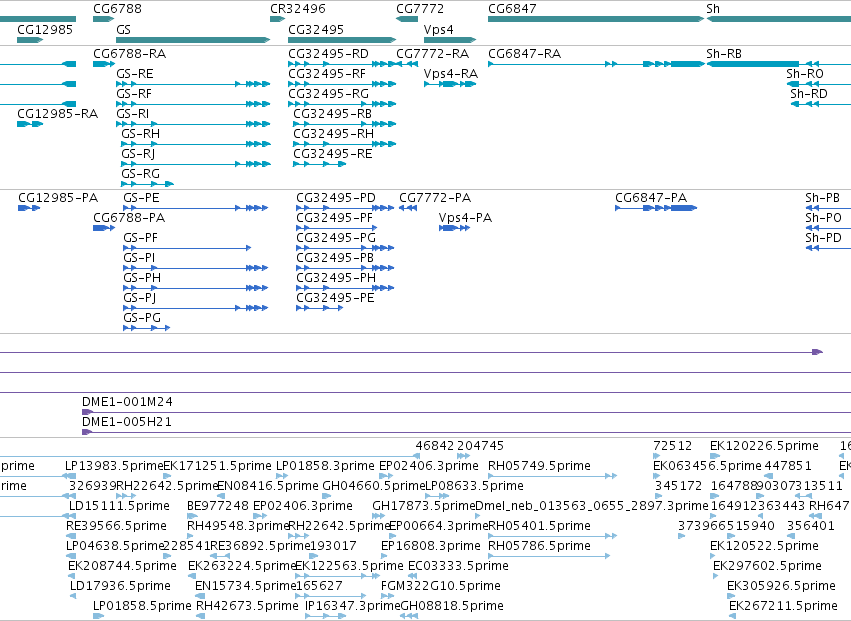
Task: Select EST EK120226.5prime
Action: click(x=715, y=456)
